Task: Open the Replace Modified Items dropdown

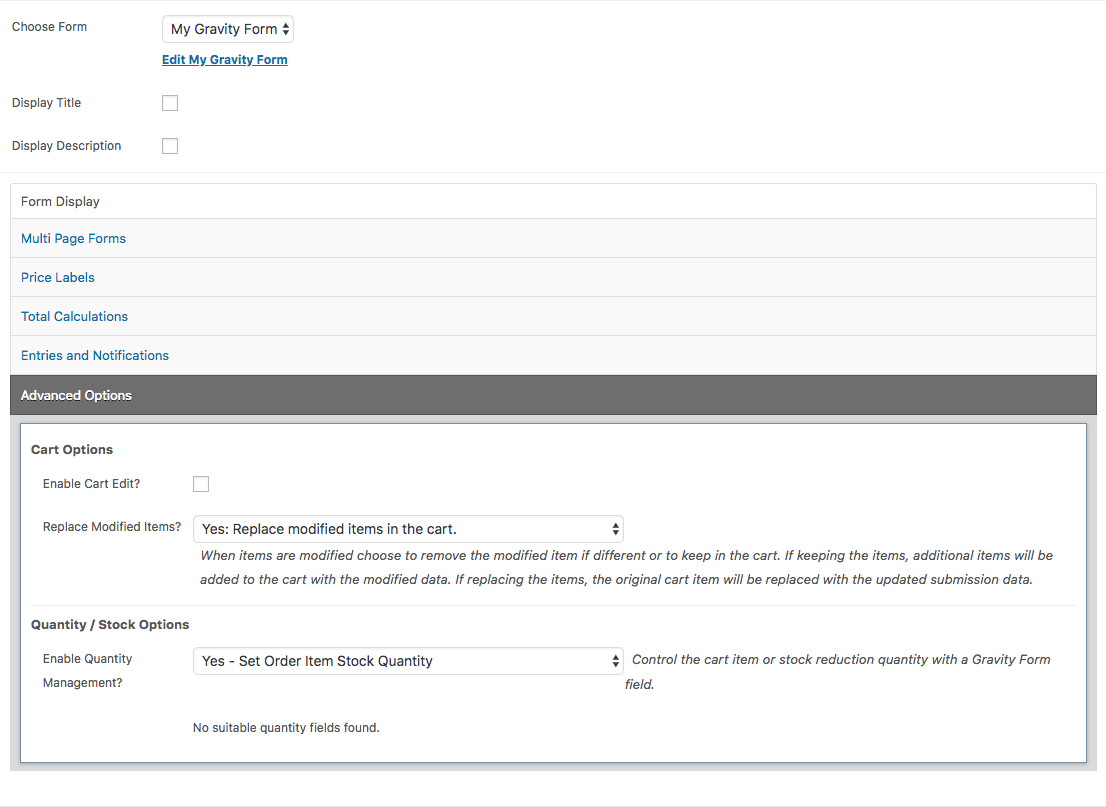Action: pos(407,529)
